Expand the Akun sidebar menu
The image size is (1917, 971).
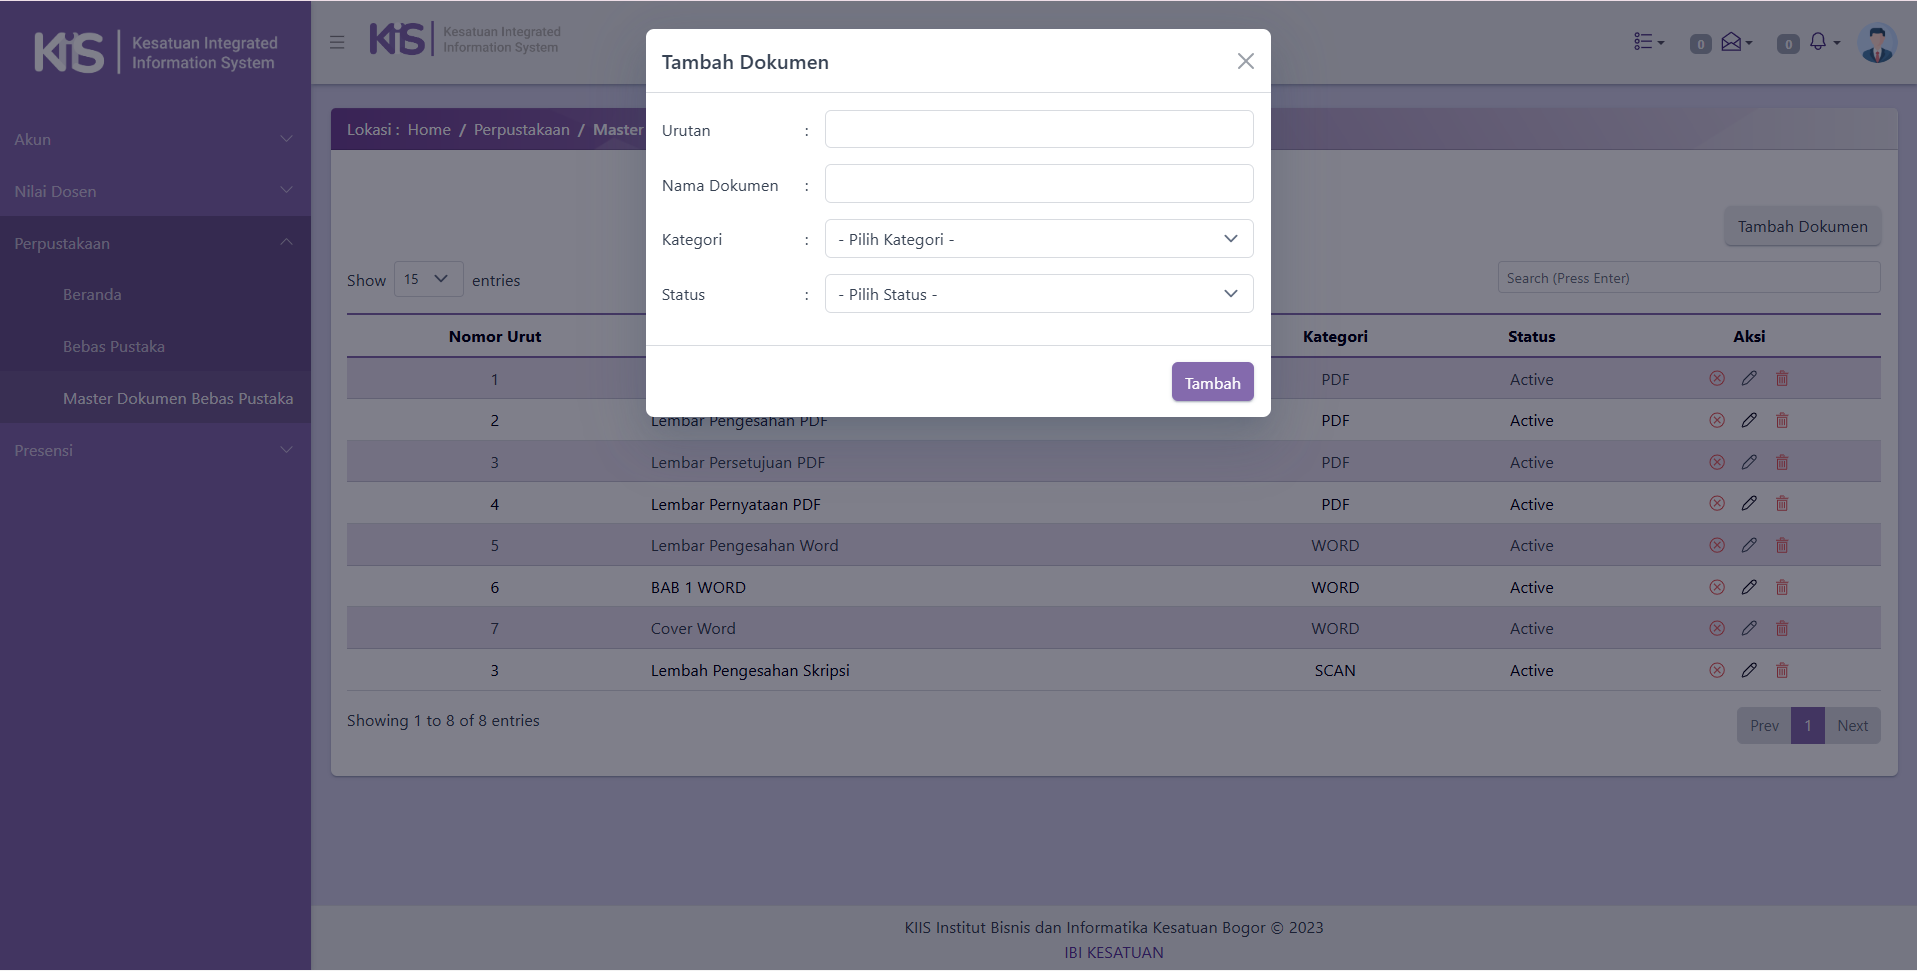coord(155,139)
